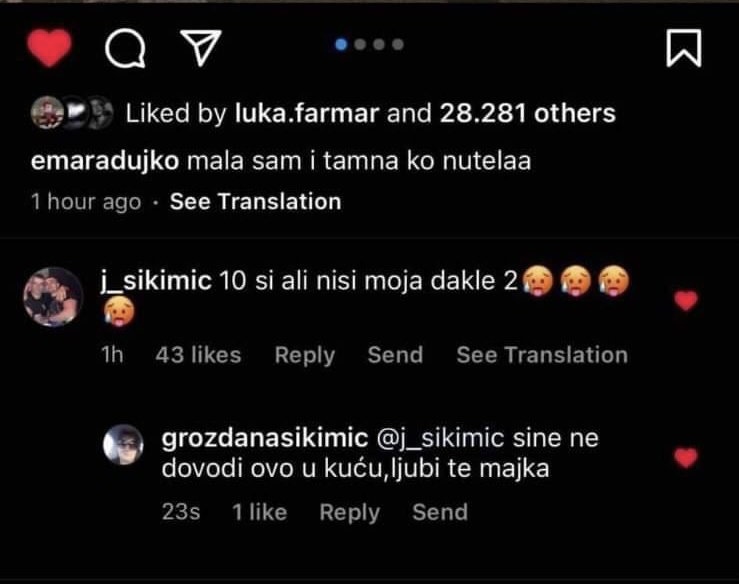
Task: Bookmark this post with save icon
Action: click(684, 47)
